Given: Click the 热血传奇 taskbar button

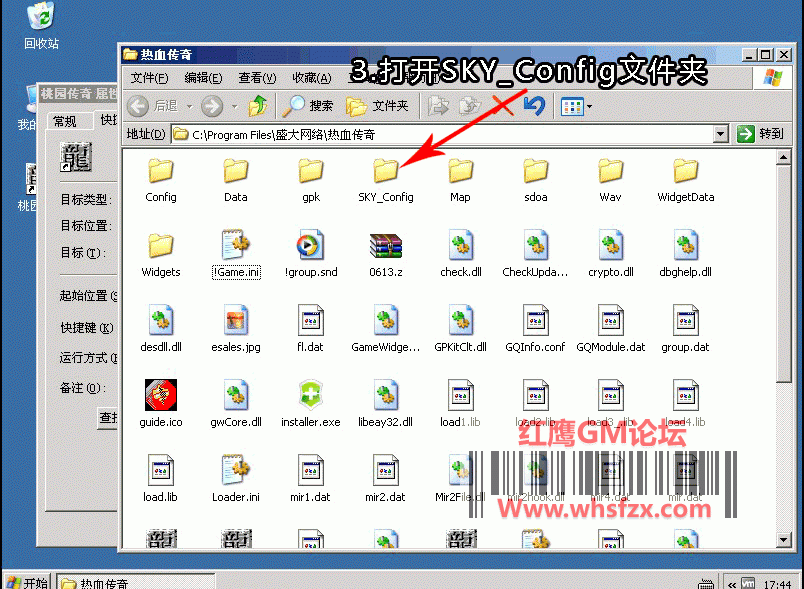Looking at the screenshot, I should [x=135, y=582].
